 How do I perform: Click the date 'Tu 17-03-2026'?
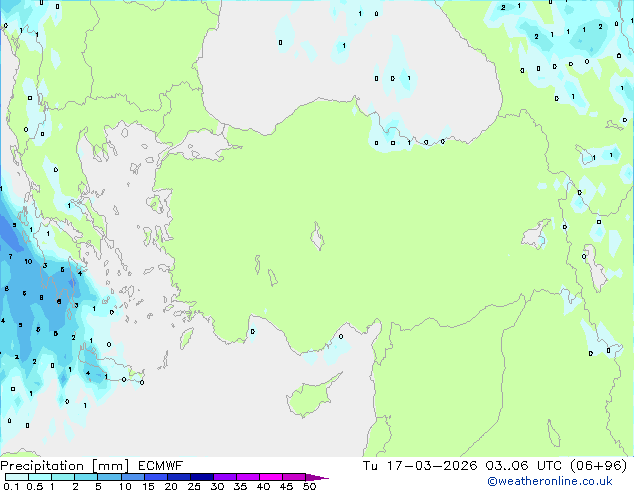[420, 466]
